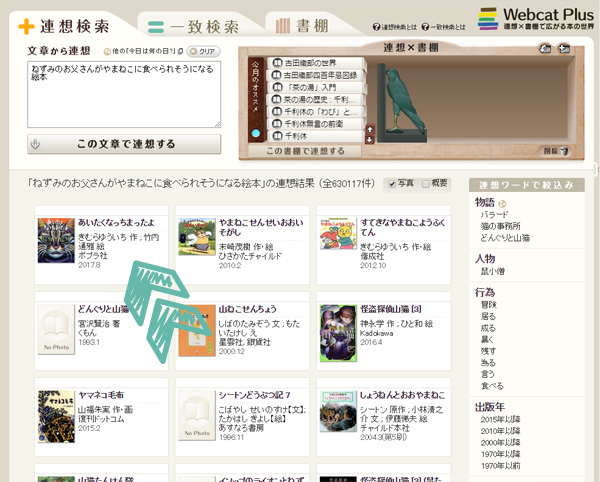Open the title 怪盗探偵山猫 [3]
Screen dimensions: 600x482
tap(391, 309)
